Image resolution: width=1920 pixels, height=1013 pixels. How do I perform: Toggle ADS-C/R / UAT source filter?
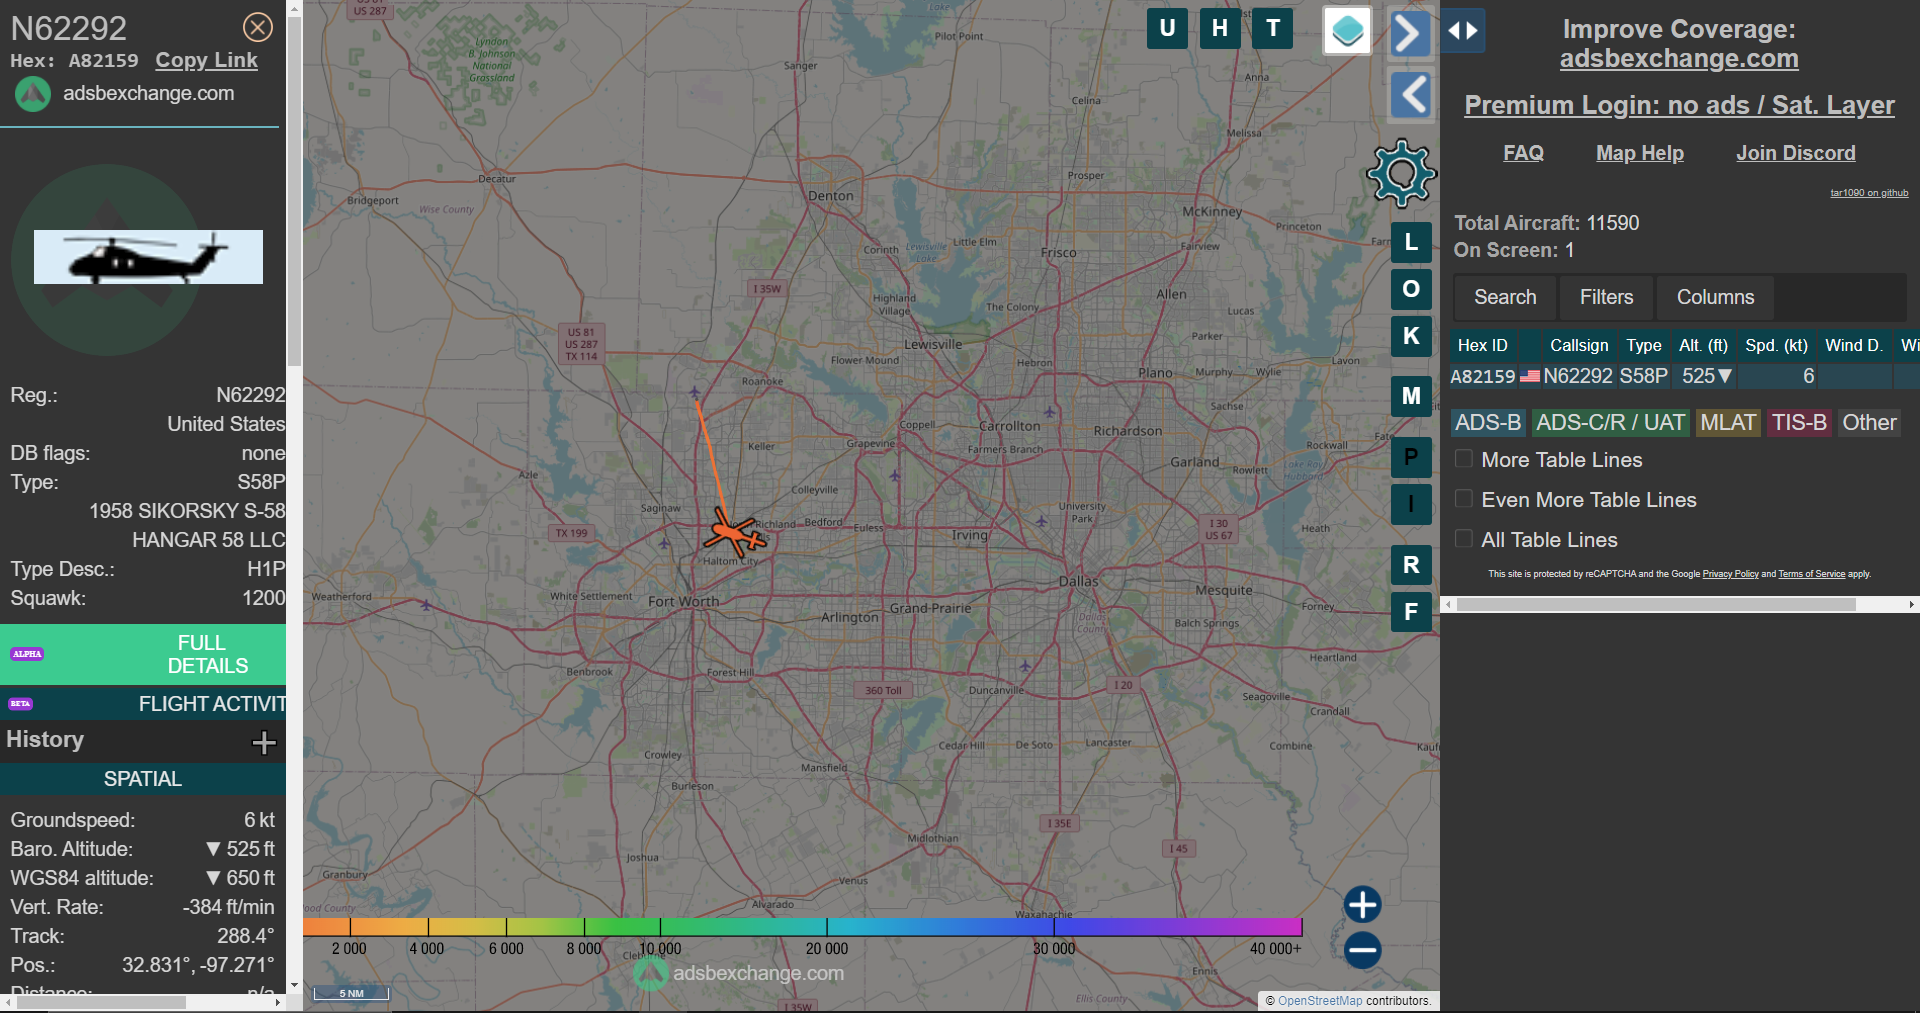pyautogui.click(x=1610, y=423)
